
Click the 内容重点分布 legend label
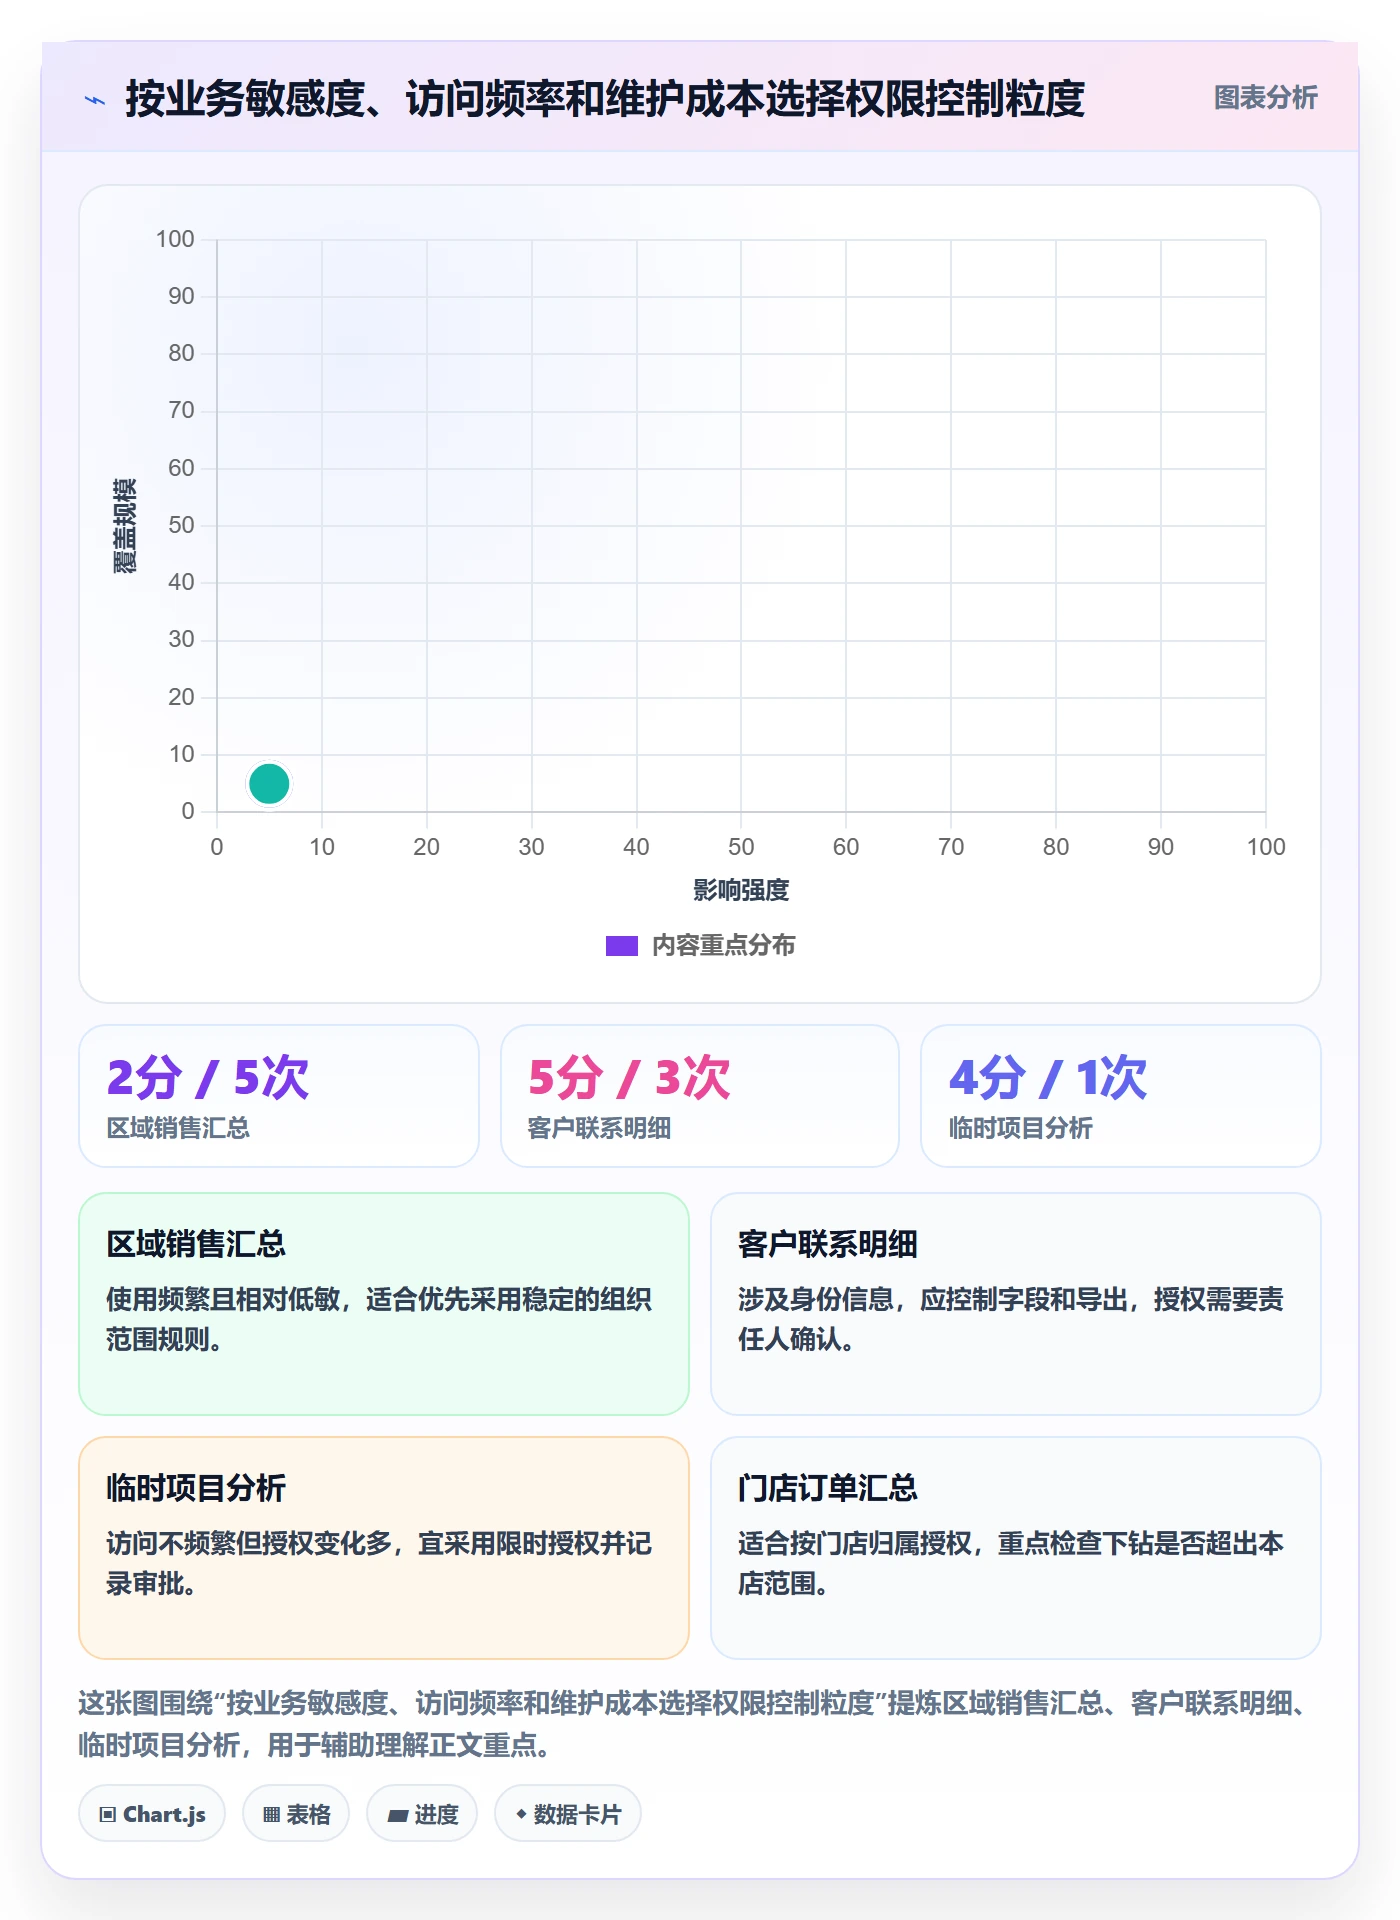(x=723, y=945)
